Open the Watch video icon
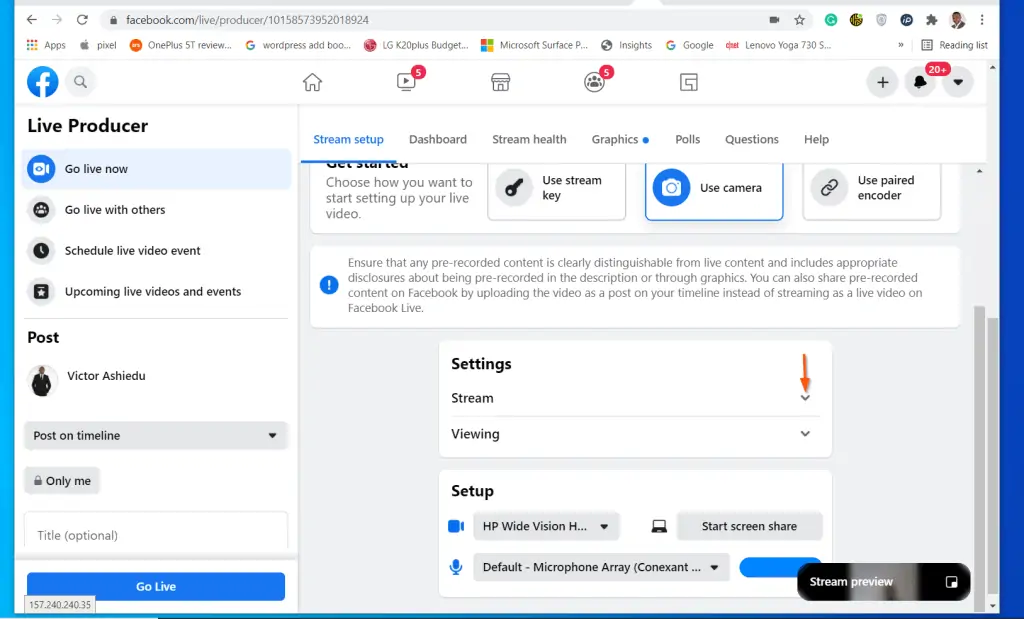1024x619 pixels. [406, 82]
